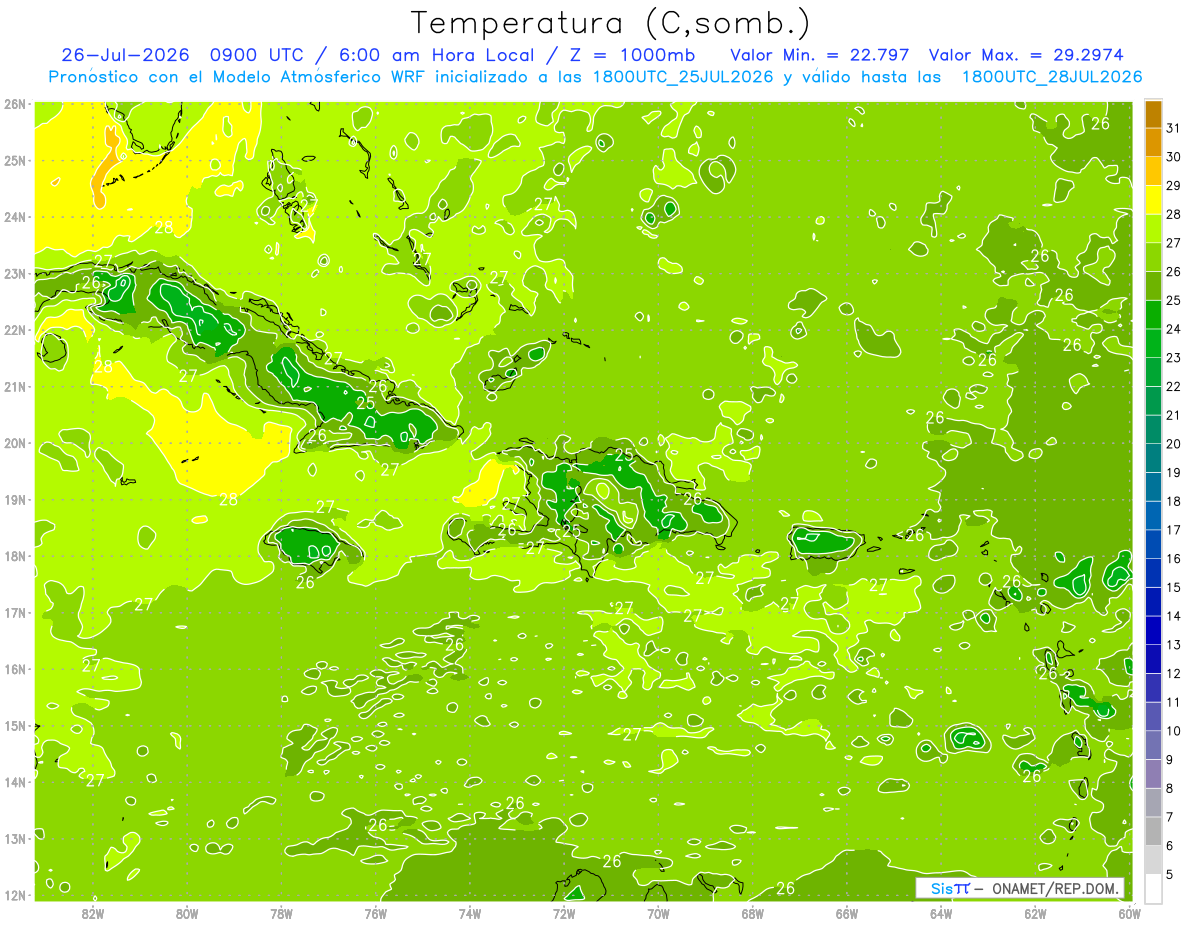Image resolution: width=1200 pixels, height=927 pixels.
Task: Click the legend value "24"
Action: [x=1174, y=329]
